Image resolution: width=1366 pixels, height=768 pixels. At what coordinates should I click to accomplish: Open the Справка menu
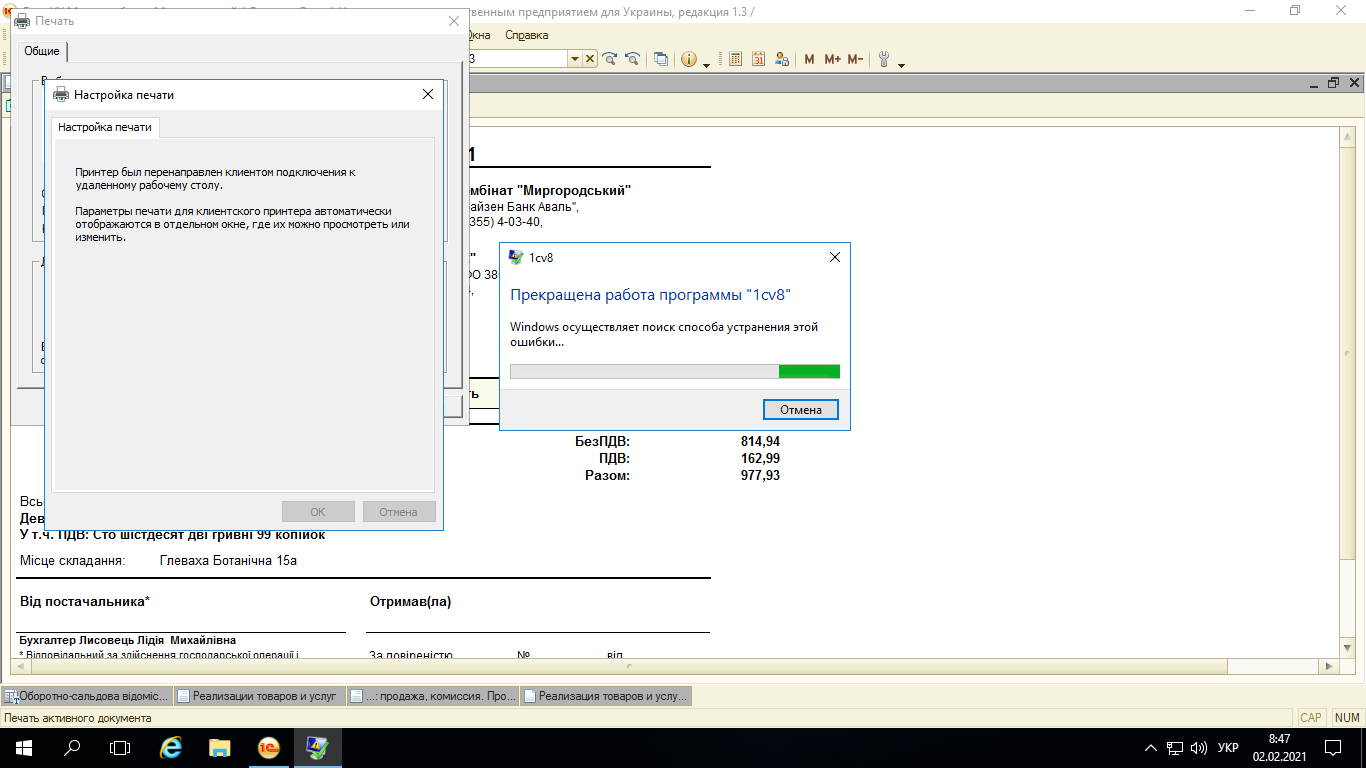point(526,35)
